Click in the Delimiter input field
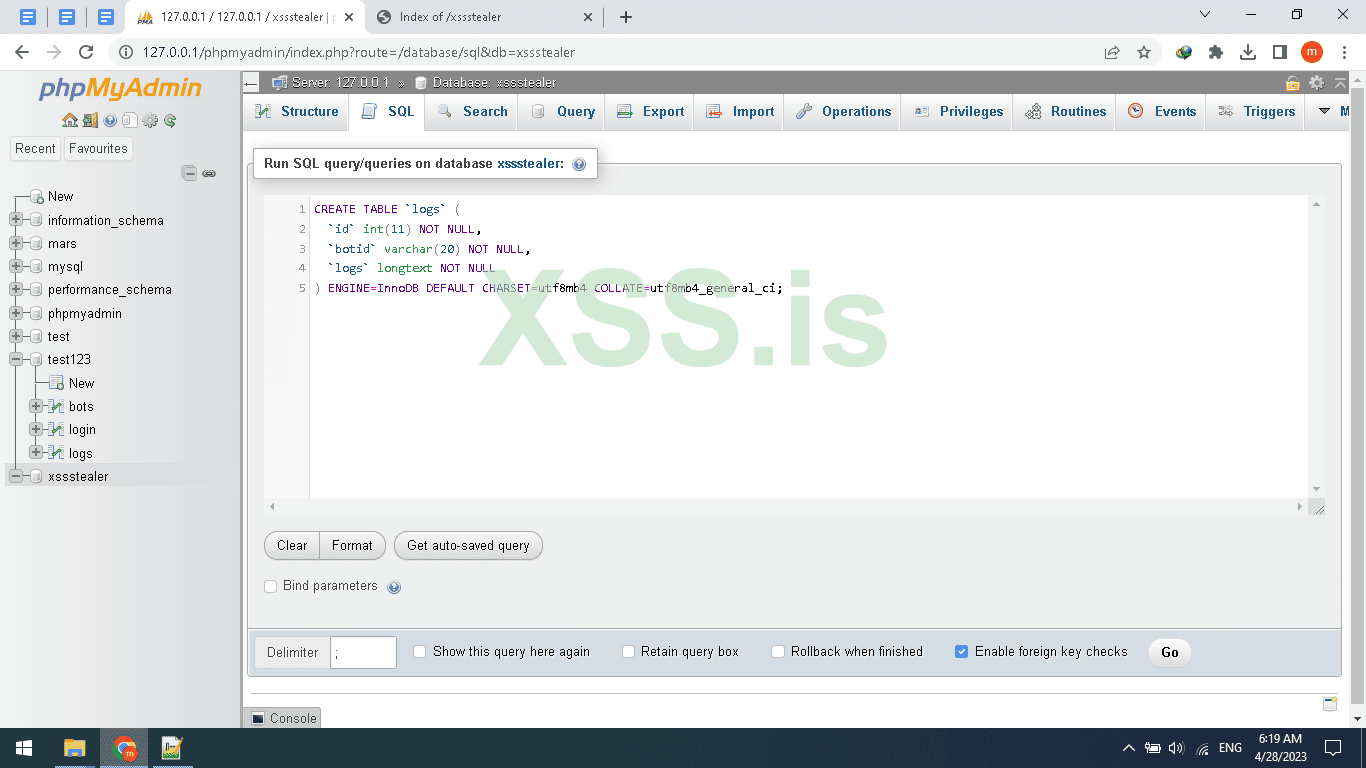 [363, 652]
